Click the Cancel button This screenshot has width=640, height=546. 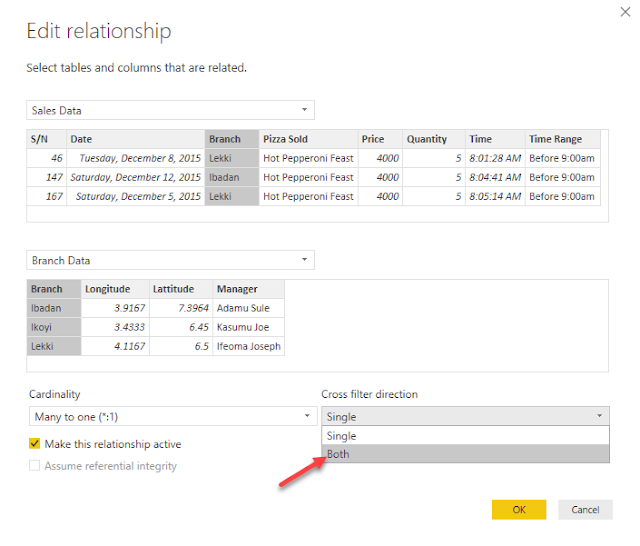[585, 509]
